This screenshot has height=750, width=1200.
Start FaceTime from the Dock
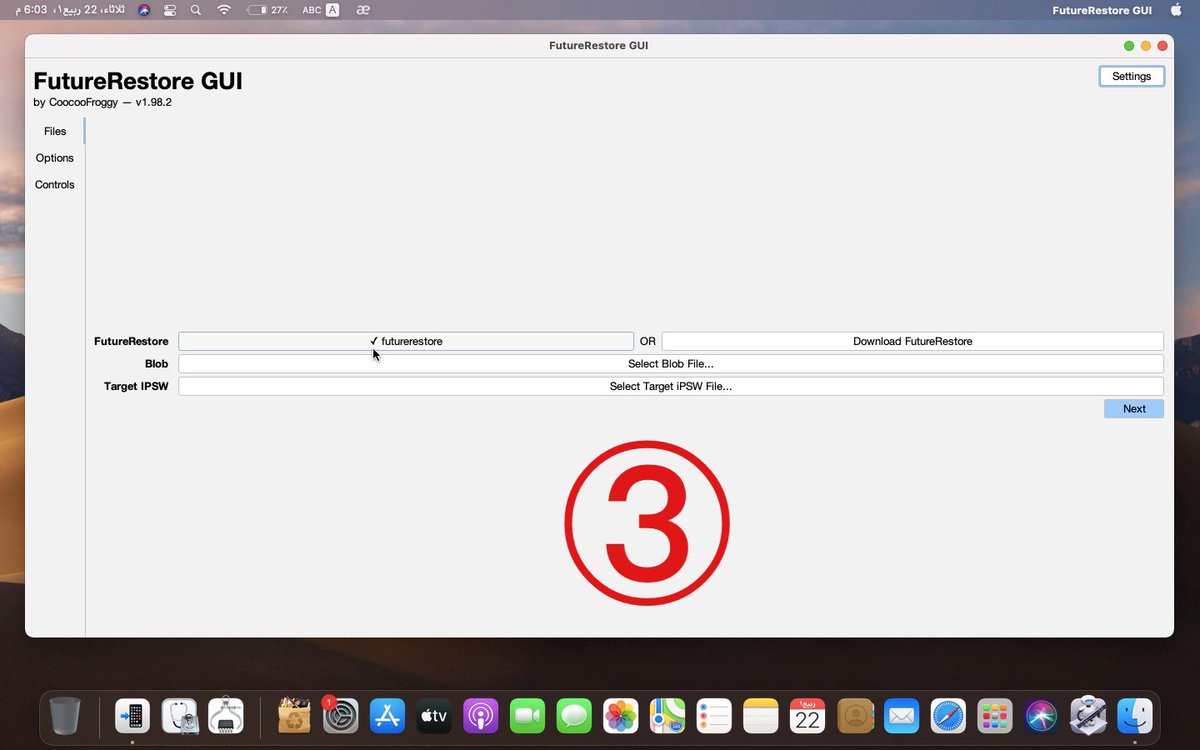527,716
